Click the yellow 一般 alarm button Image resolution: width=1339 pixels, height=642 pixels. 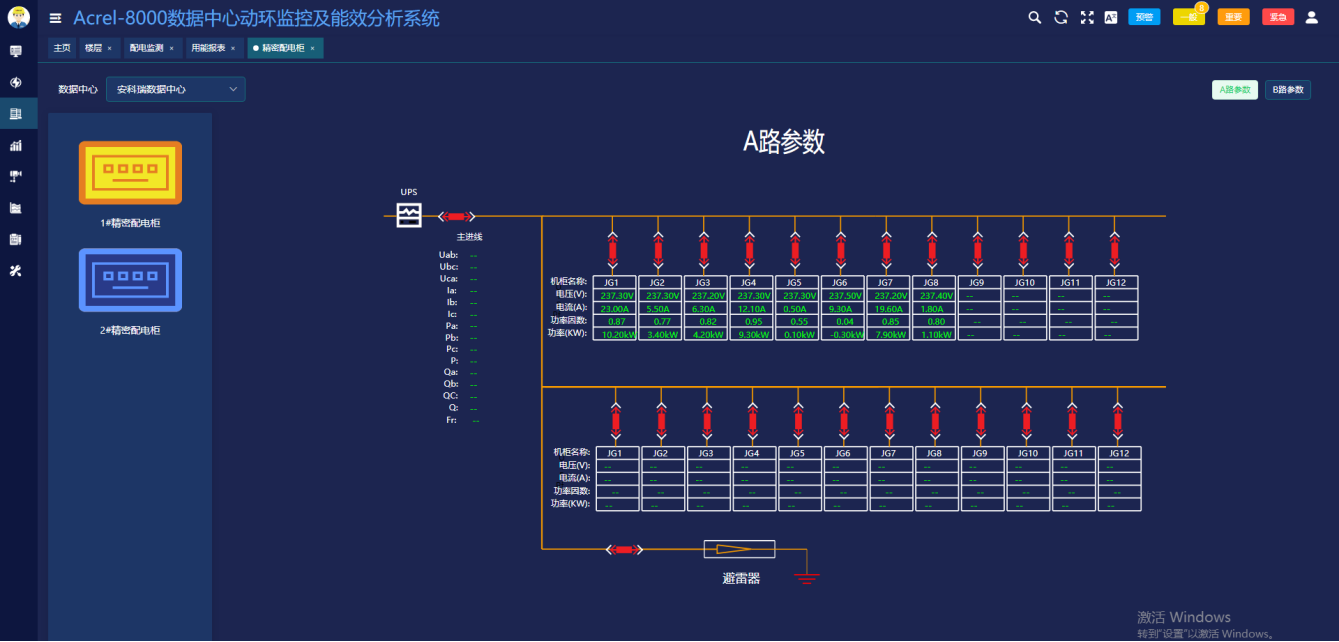(1188, 17)
